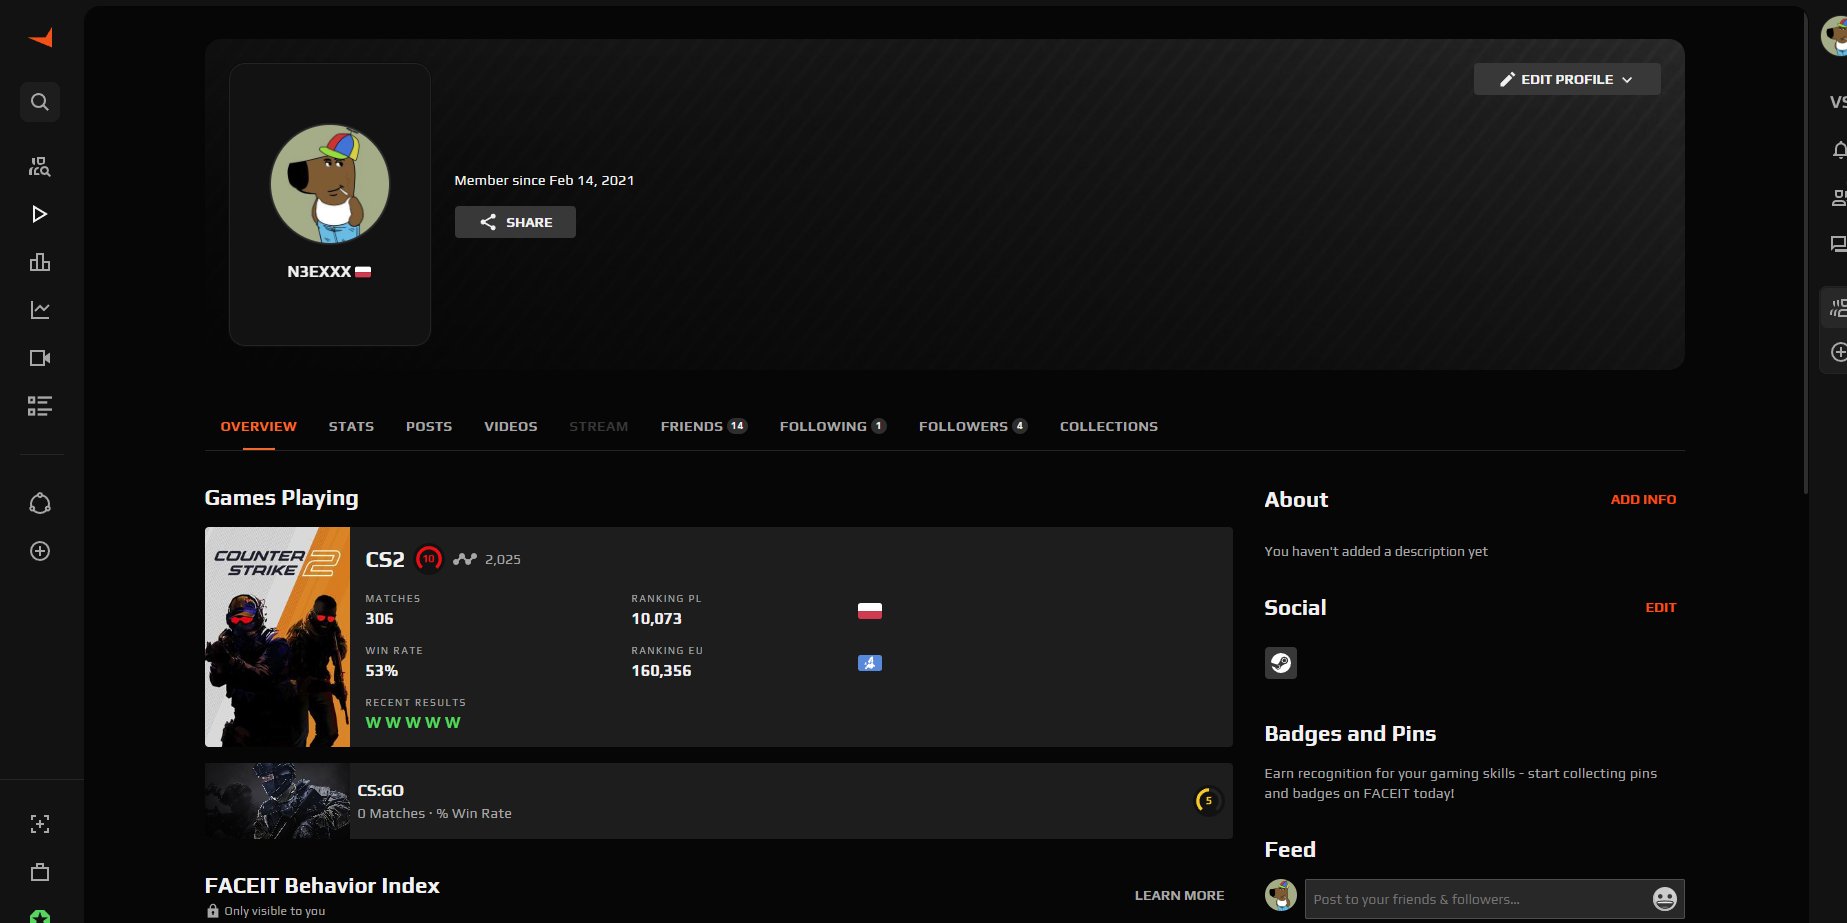Click the Poland flag next to N3EXXX
The image size is (1847, 923).
pos(363,272)
